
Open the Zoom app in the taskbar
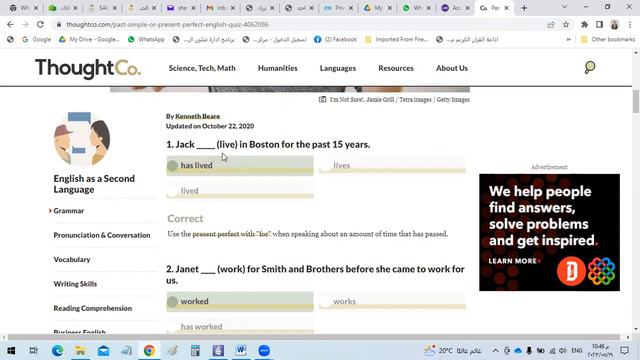tap(264, 351)
